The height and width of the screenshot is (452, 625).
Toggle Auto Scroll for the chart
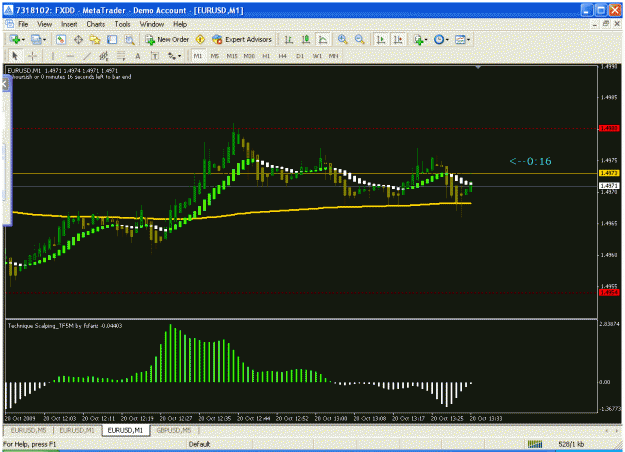(x=381, y=39)
